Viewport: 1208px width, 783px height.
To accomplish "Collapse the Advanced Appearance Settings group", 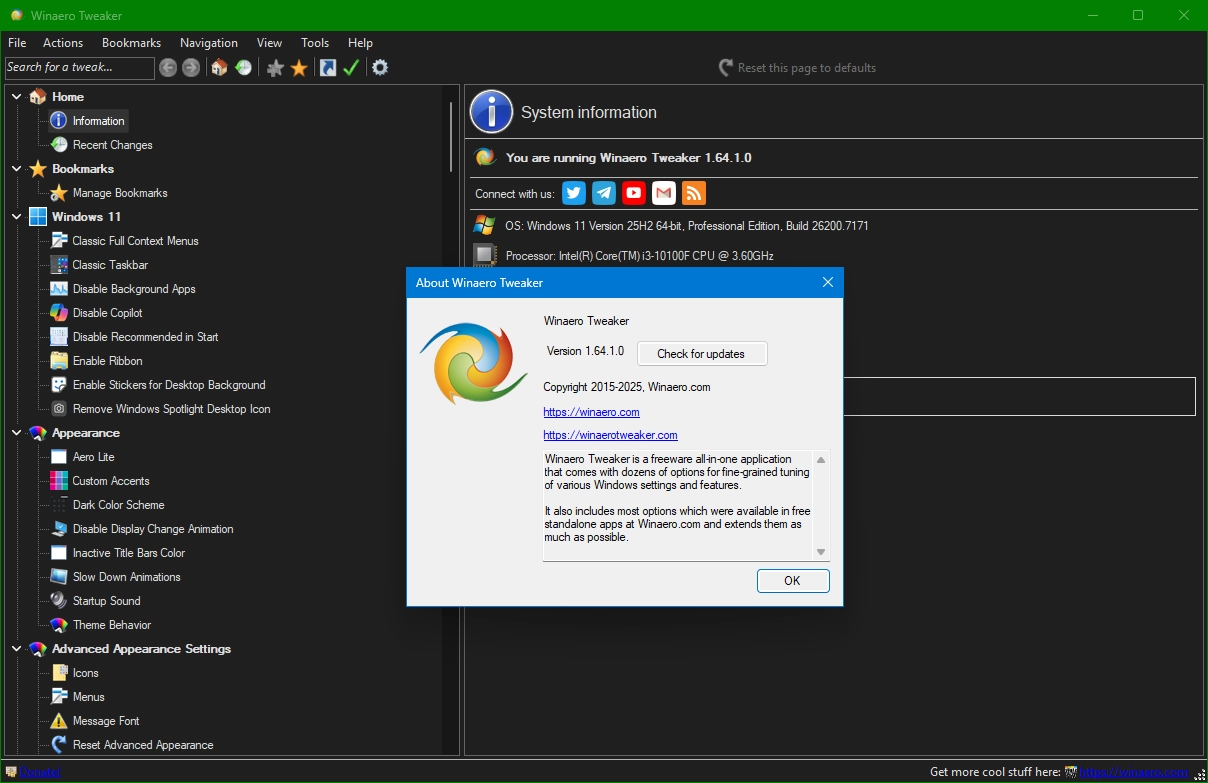I will pyautogui.click(x=17, y=649).
